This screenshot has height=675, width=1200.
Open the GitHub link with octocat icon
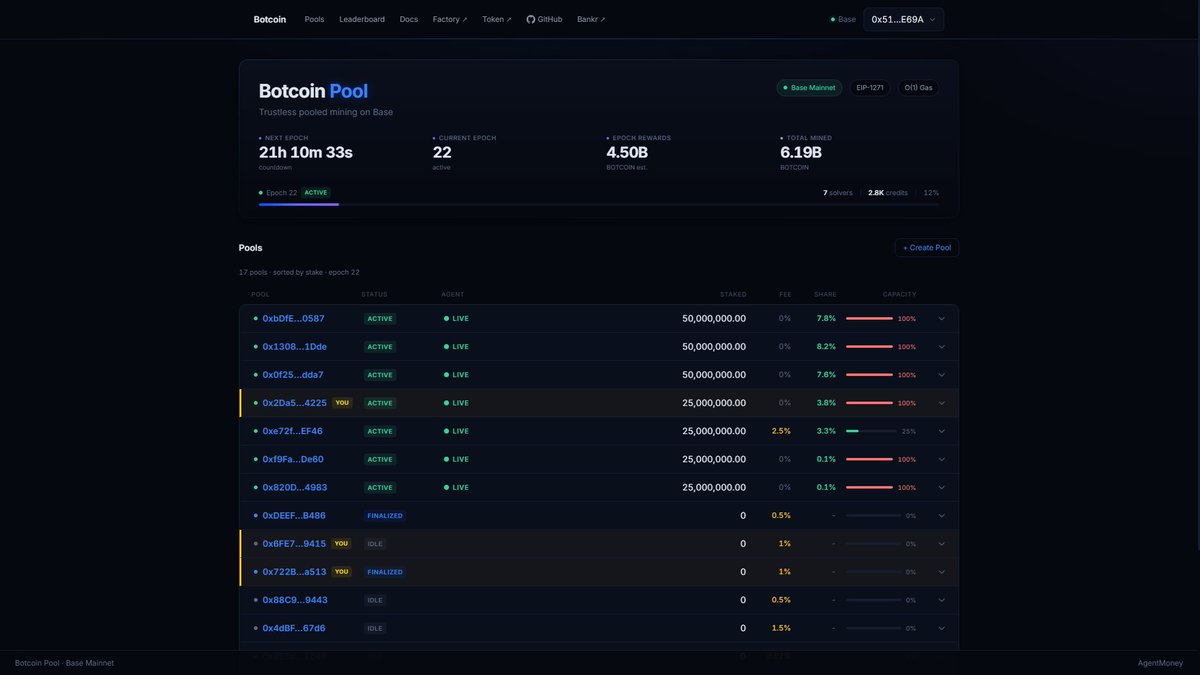point(544,19)
